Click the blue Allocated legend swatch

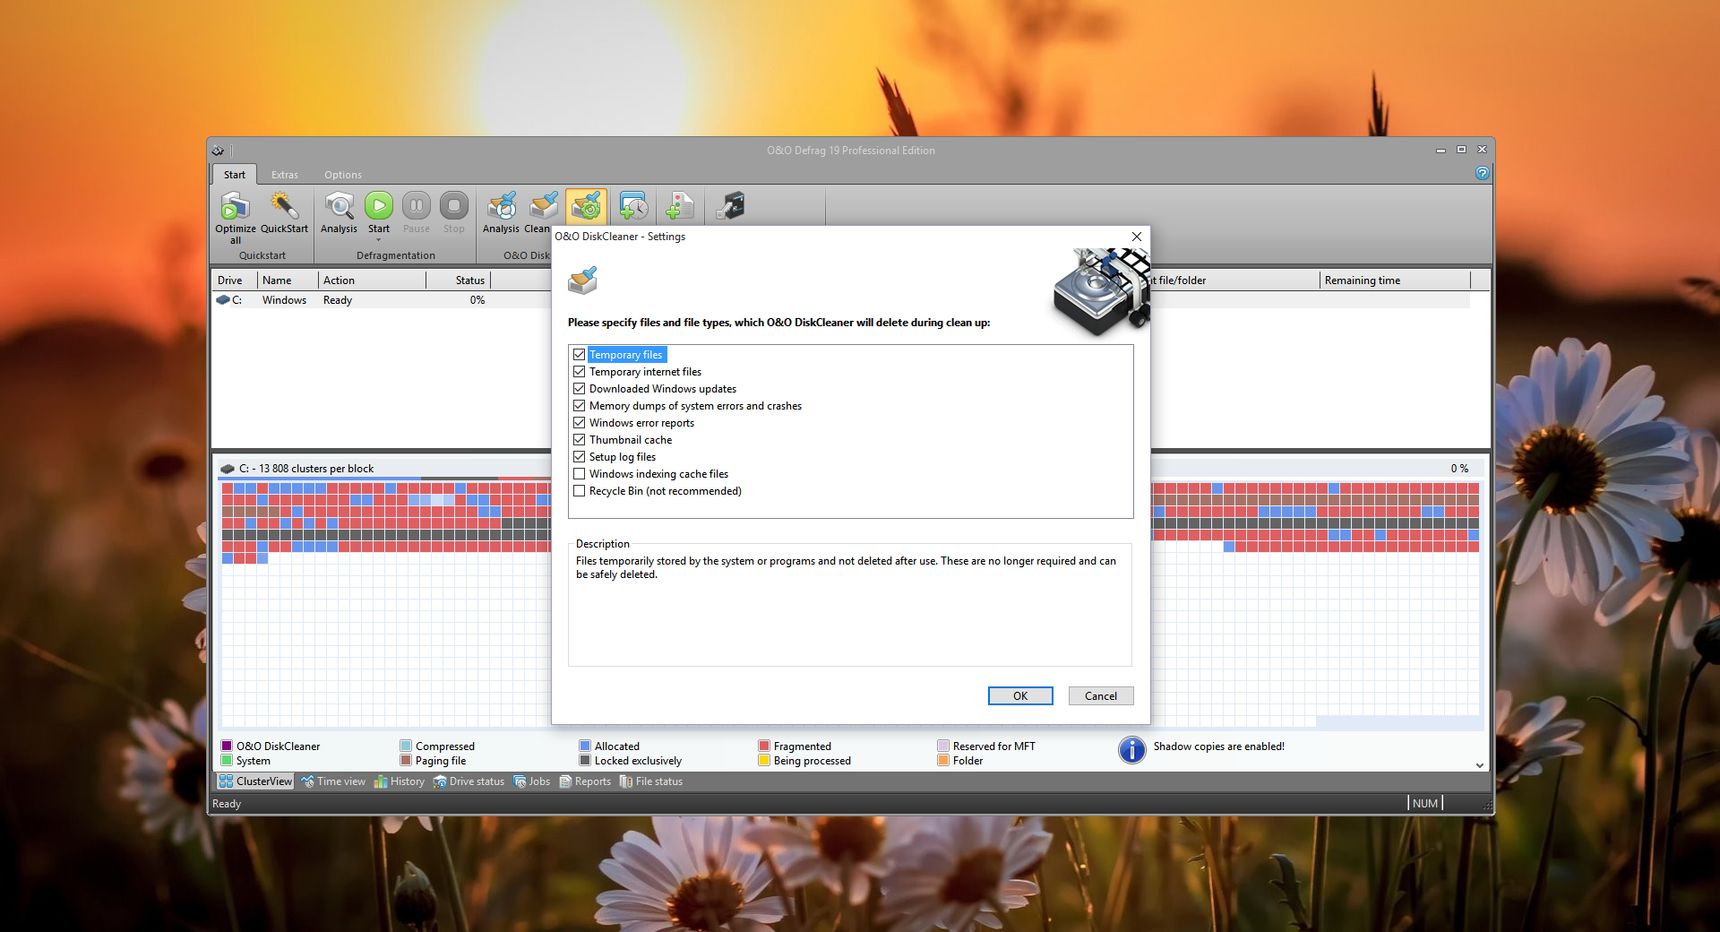(585, 746)
